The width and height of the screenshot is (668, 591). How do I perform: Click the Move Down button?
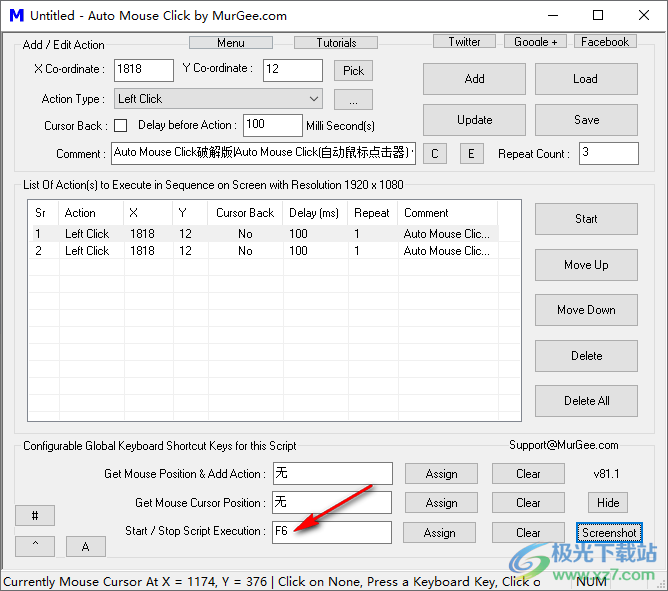(586, 310)
